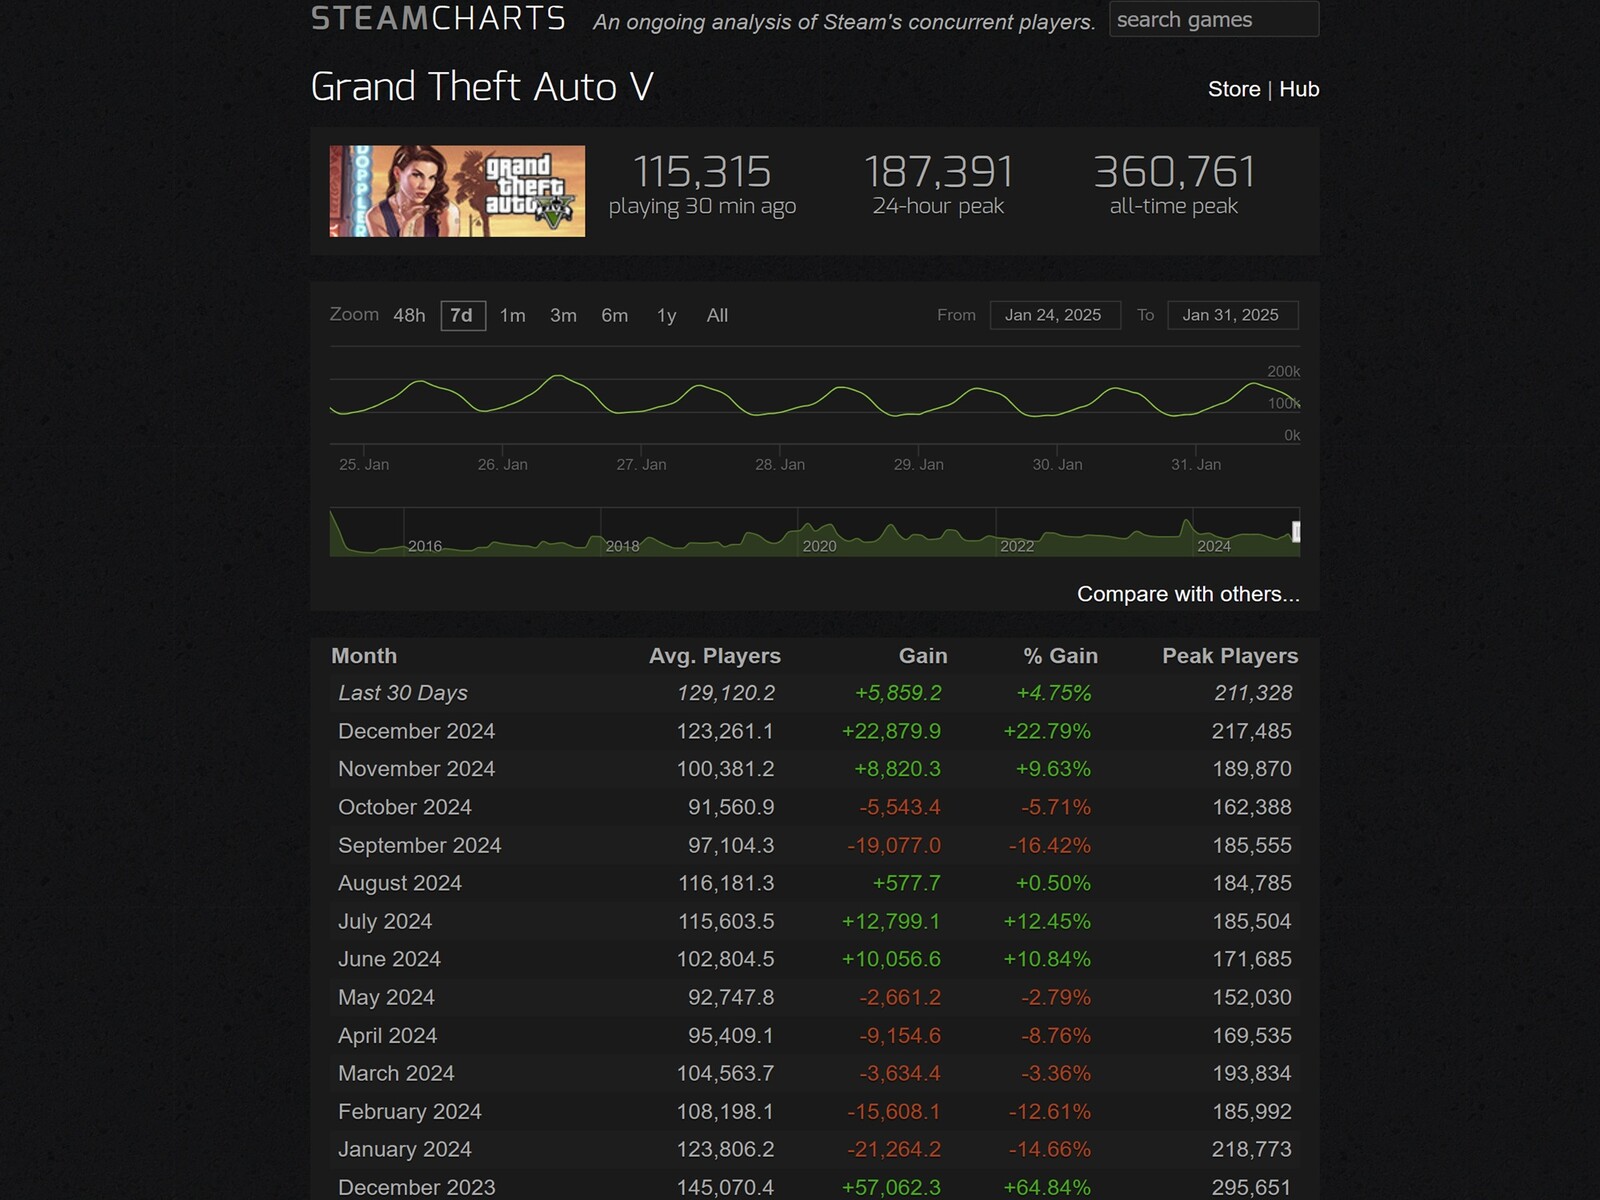
Task: Click the search games field
Action: 1214,19
